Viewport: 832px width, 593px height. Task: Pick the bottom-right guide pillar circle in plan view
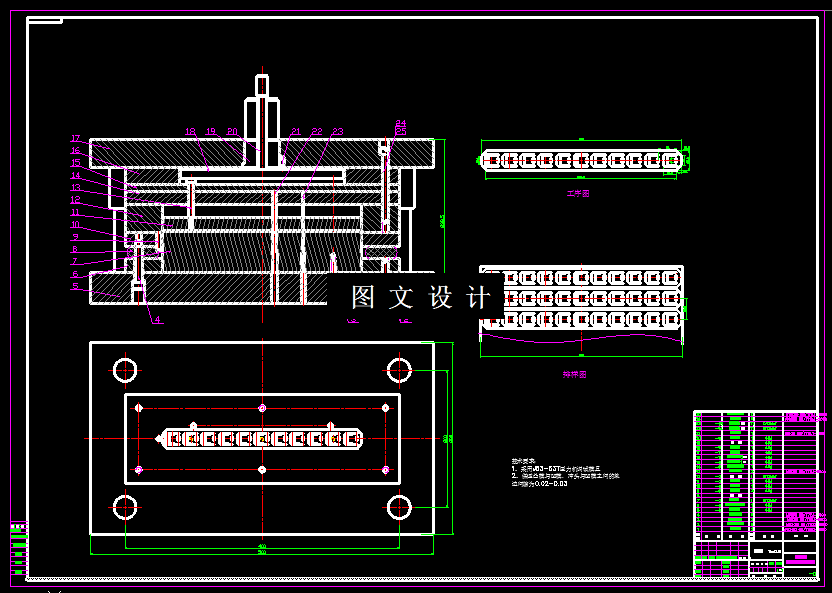(x=399, y=507)
